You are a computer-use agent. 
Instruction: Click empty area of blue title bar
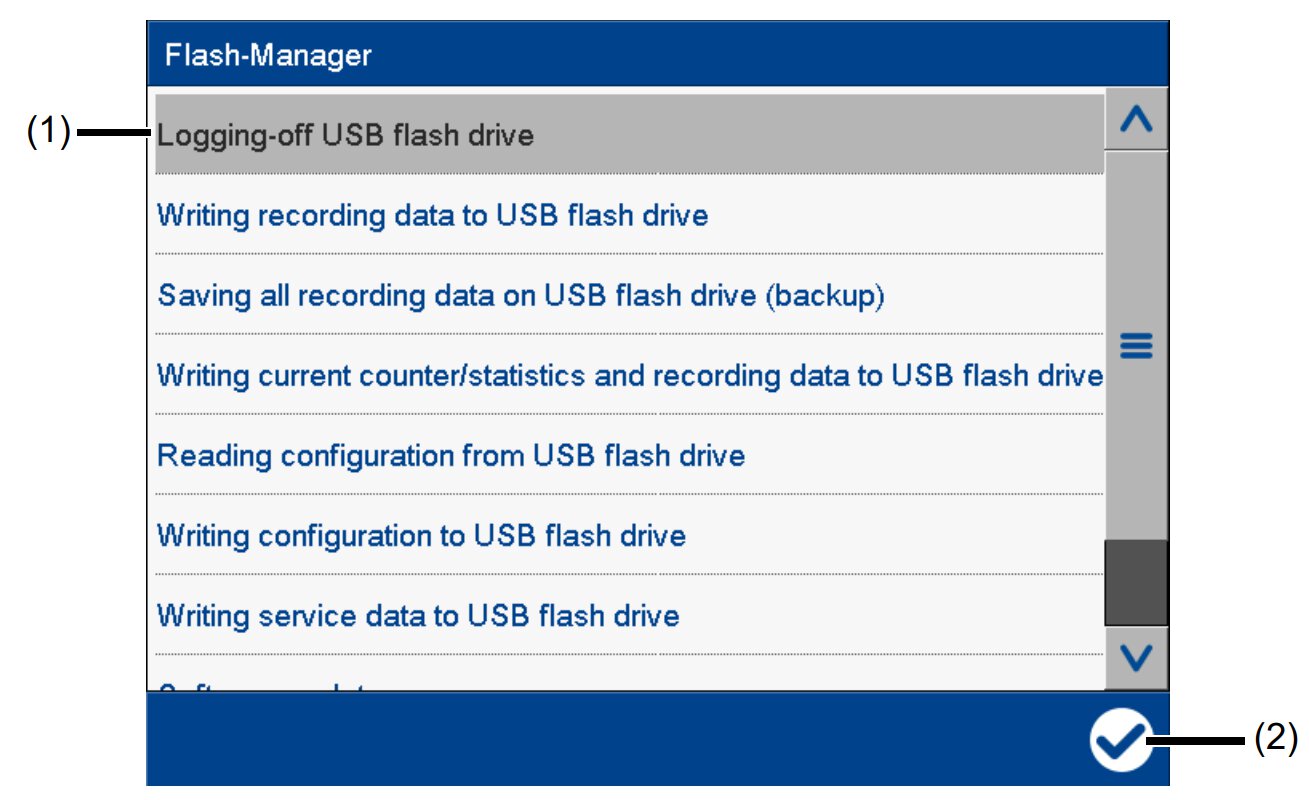tap(760, 54)
